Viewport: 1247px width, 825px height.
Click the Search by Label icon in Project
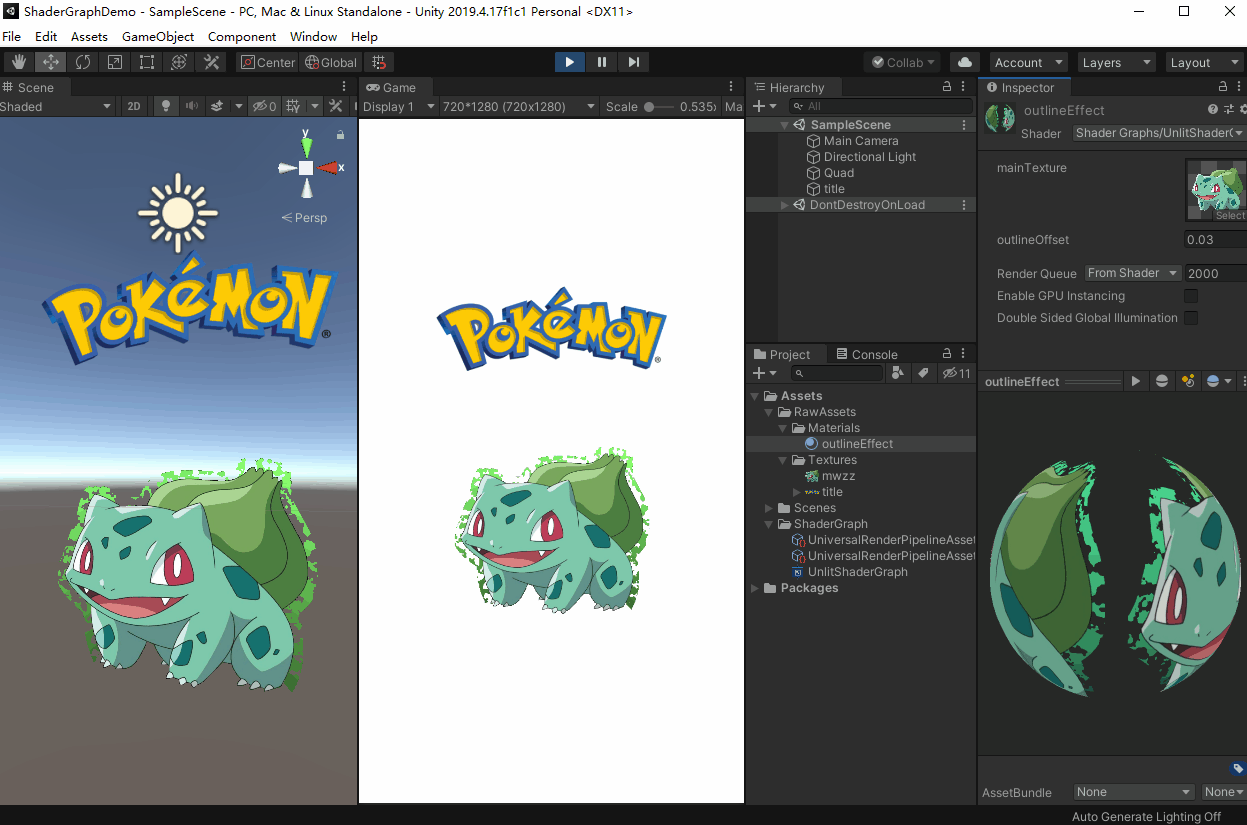[x=922, y=373]
